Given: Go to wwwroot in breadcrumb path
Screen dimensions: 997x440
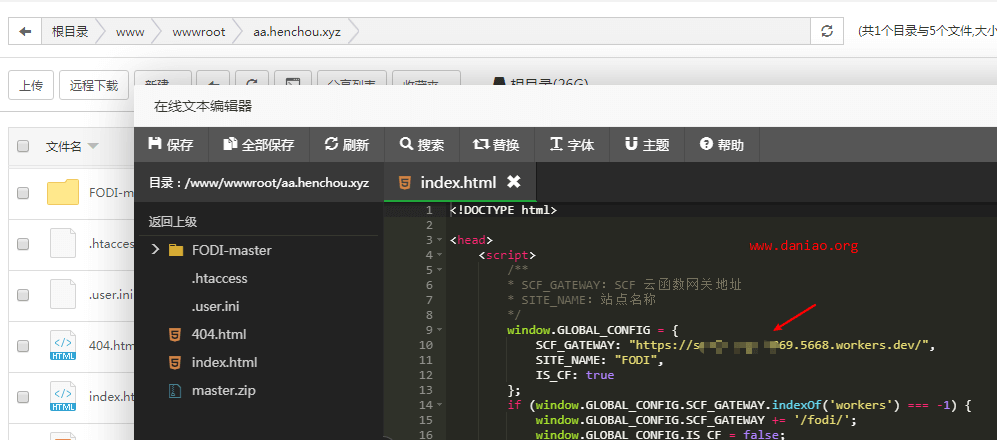Looking at the screenshot, I should (198, 31).
